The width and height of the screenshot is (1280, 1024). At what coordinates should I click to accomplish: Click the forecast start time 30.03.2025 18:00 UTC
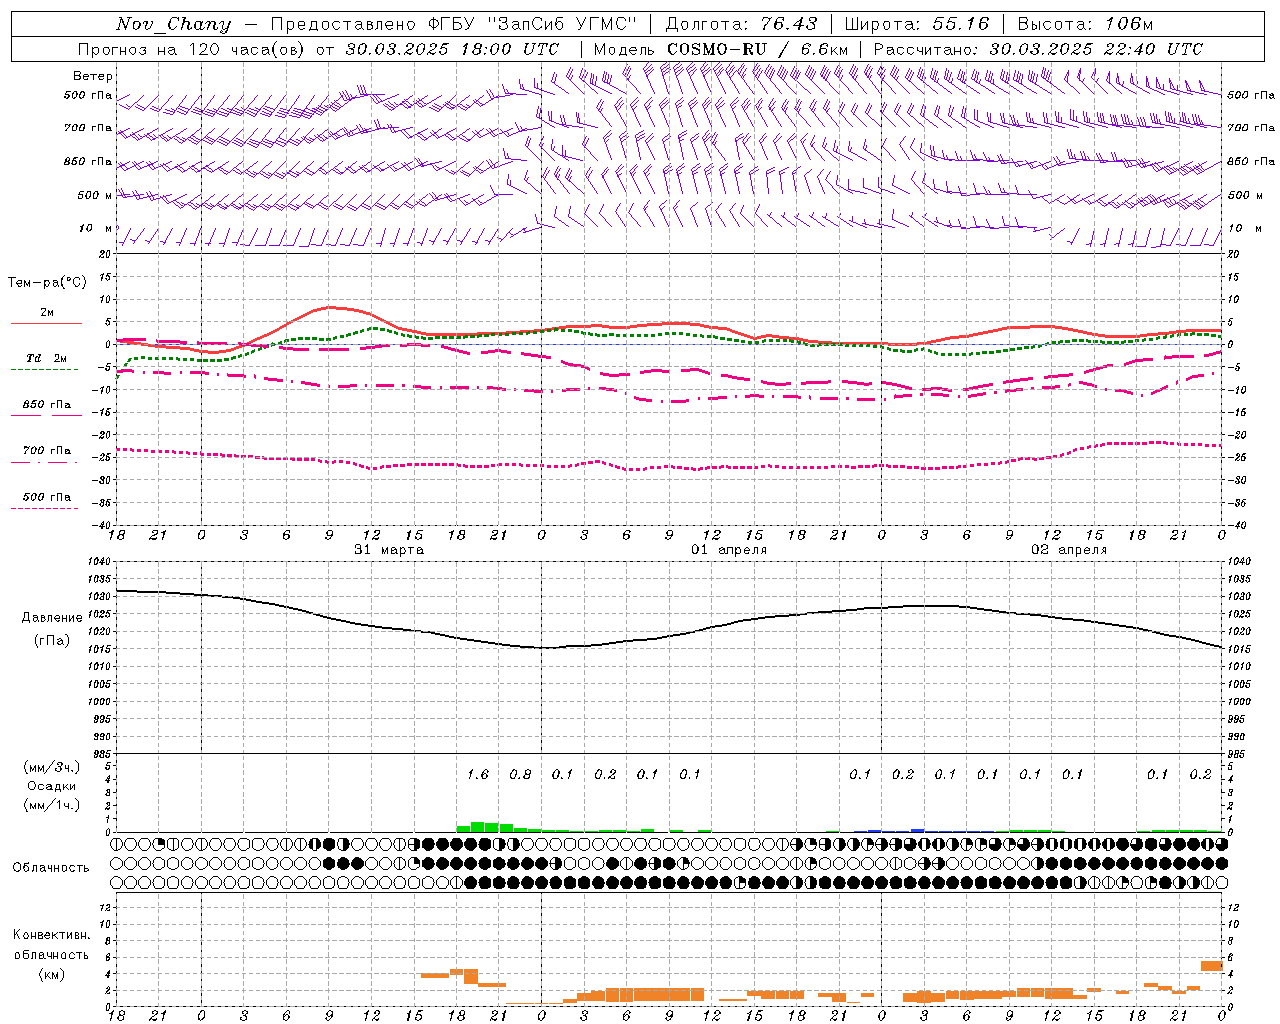click(453, 49)
